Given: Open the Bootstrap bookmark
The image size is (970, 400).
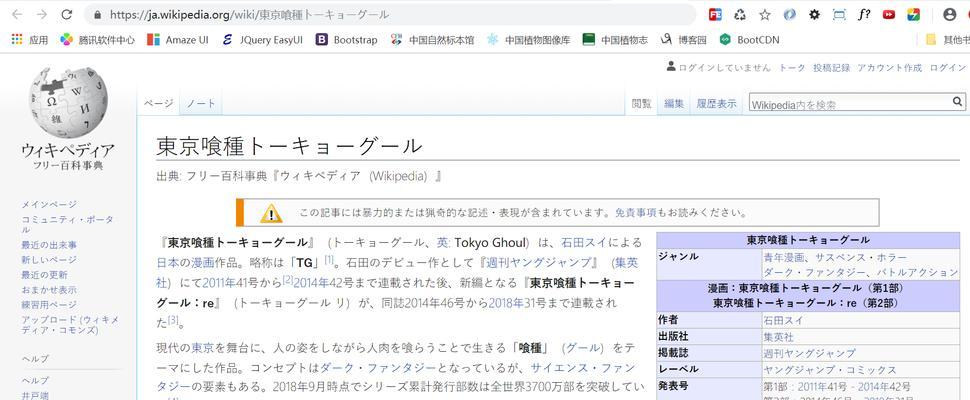Looking at the screenshot, I should [x=346, y=40].
